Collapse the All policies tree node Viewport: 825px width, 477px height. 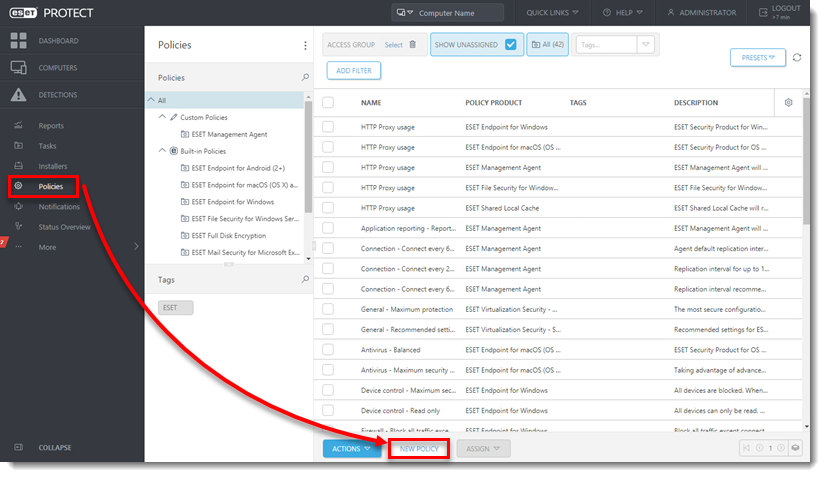click(152, 99)
